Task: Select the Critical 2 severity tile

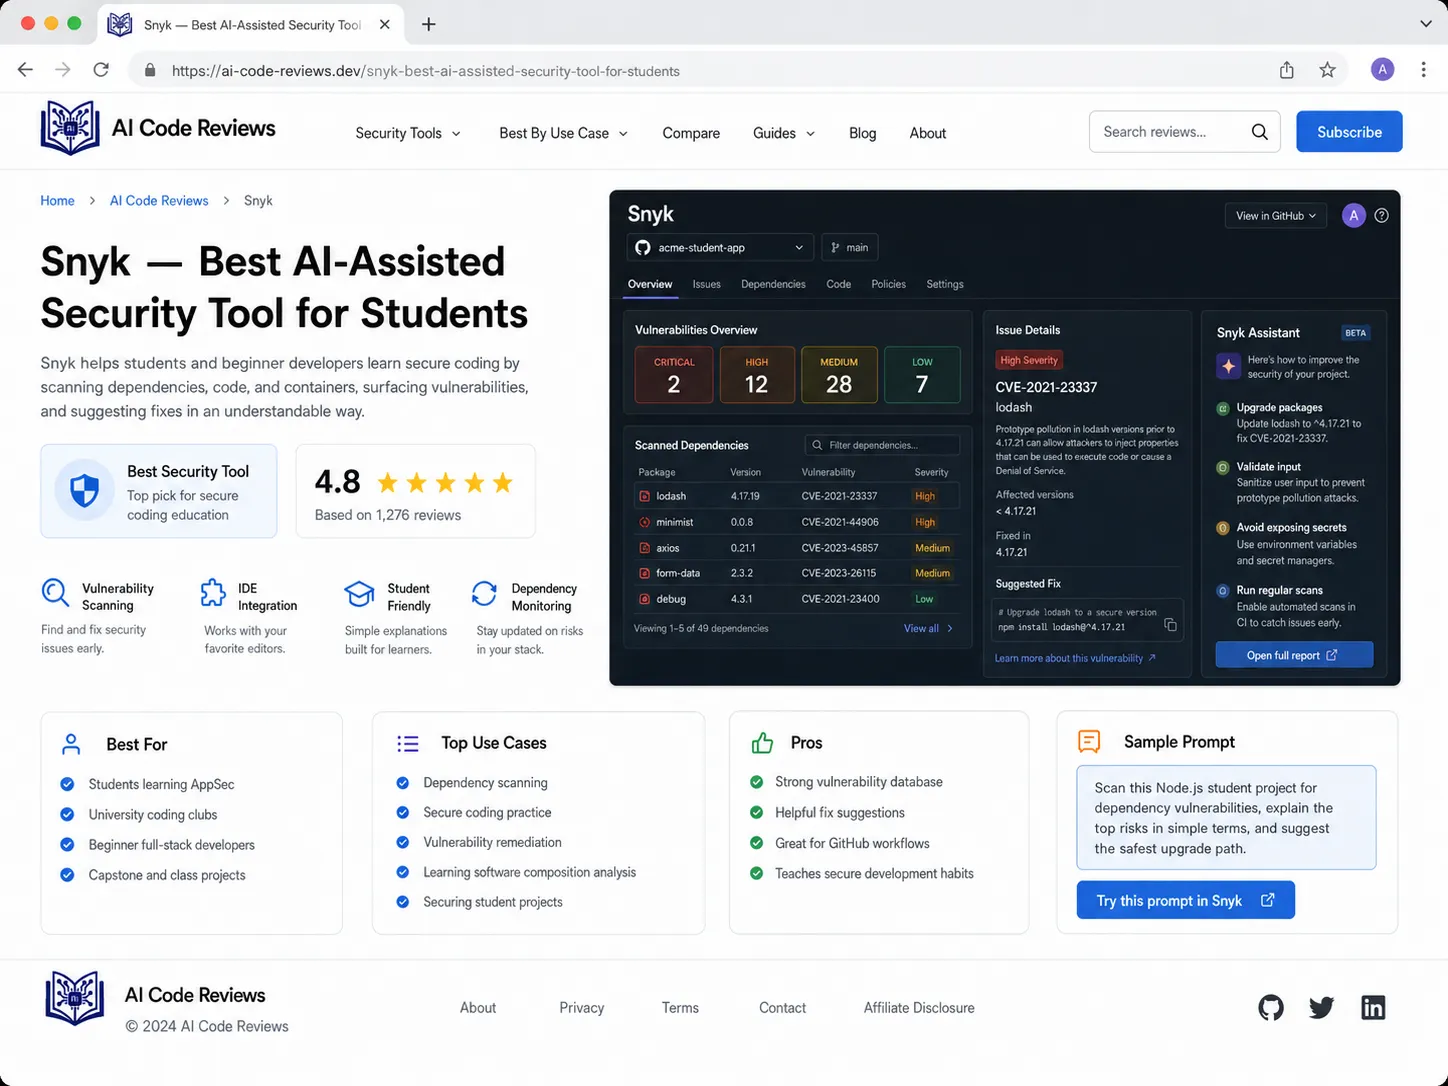Action: [x=674, y=374]
